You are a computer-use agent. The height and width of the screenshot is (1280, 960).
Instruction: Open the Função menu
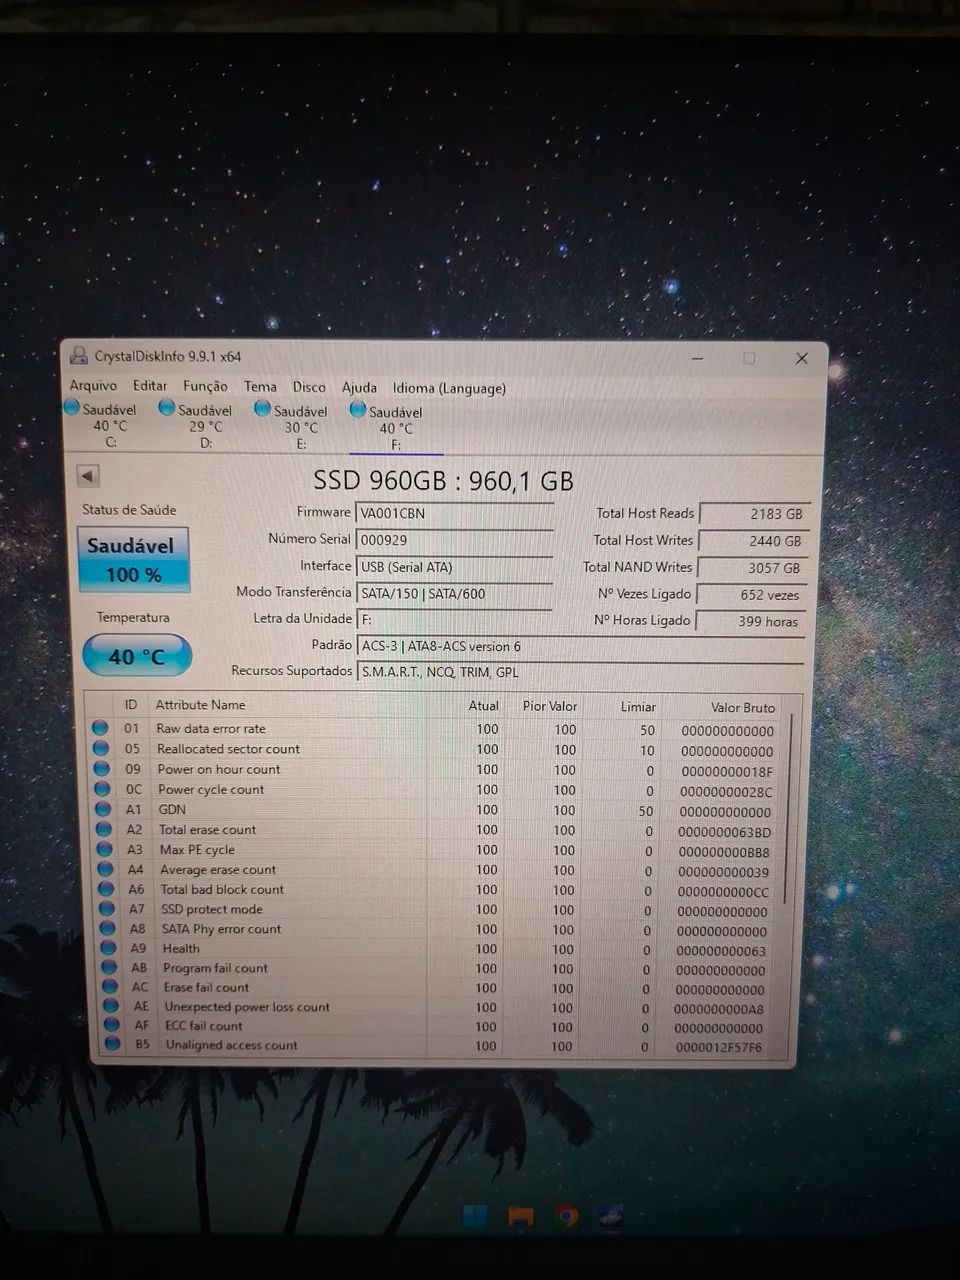click(x=205, y=386)
